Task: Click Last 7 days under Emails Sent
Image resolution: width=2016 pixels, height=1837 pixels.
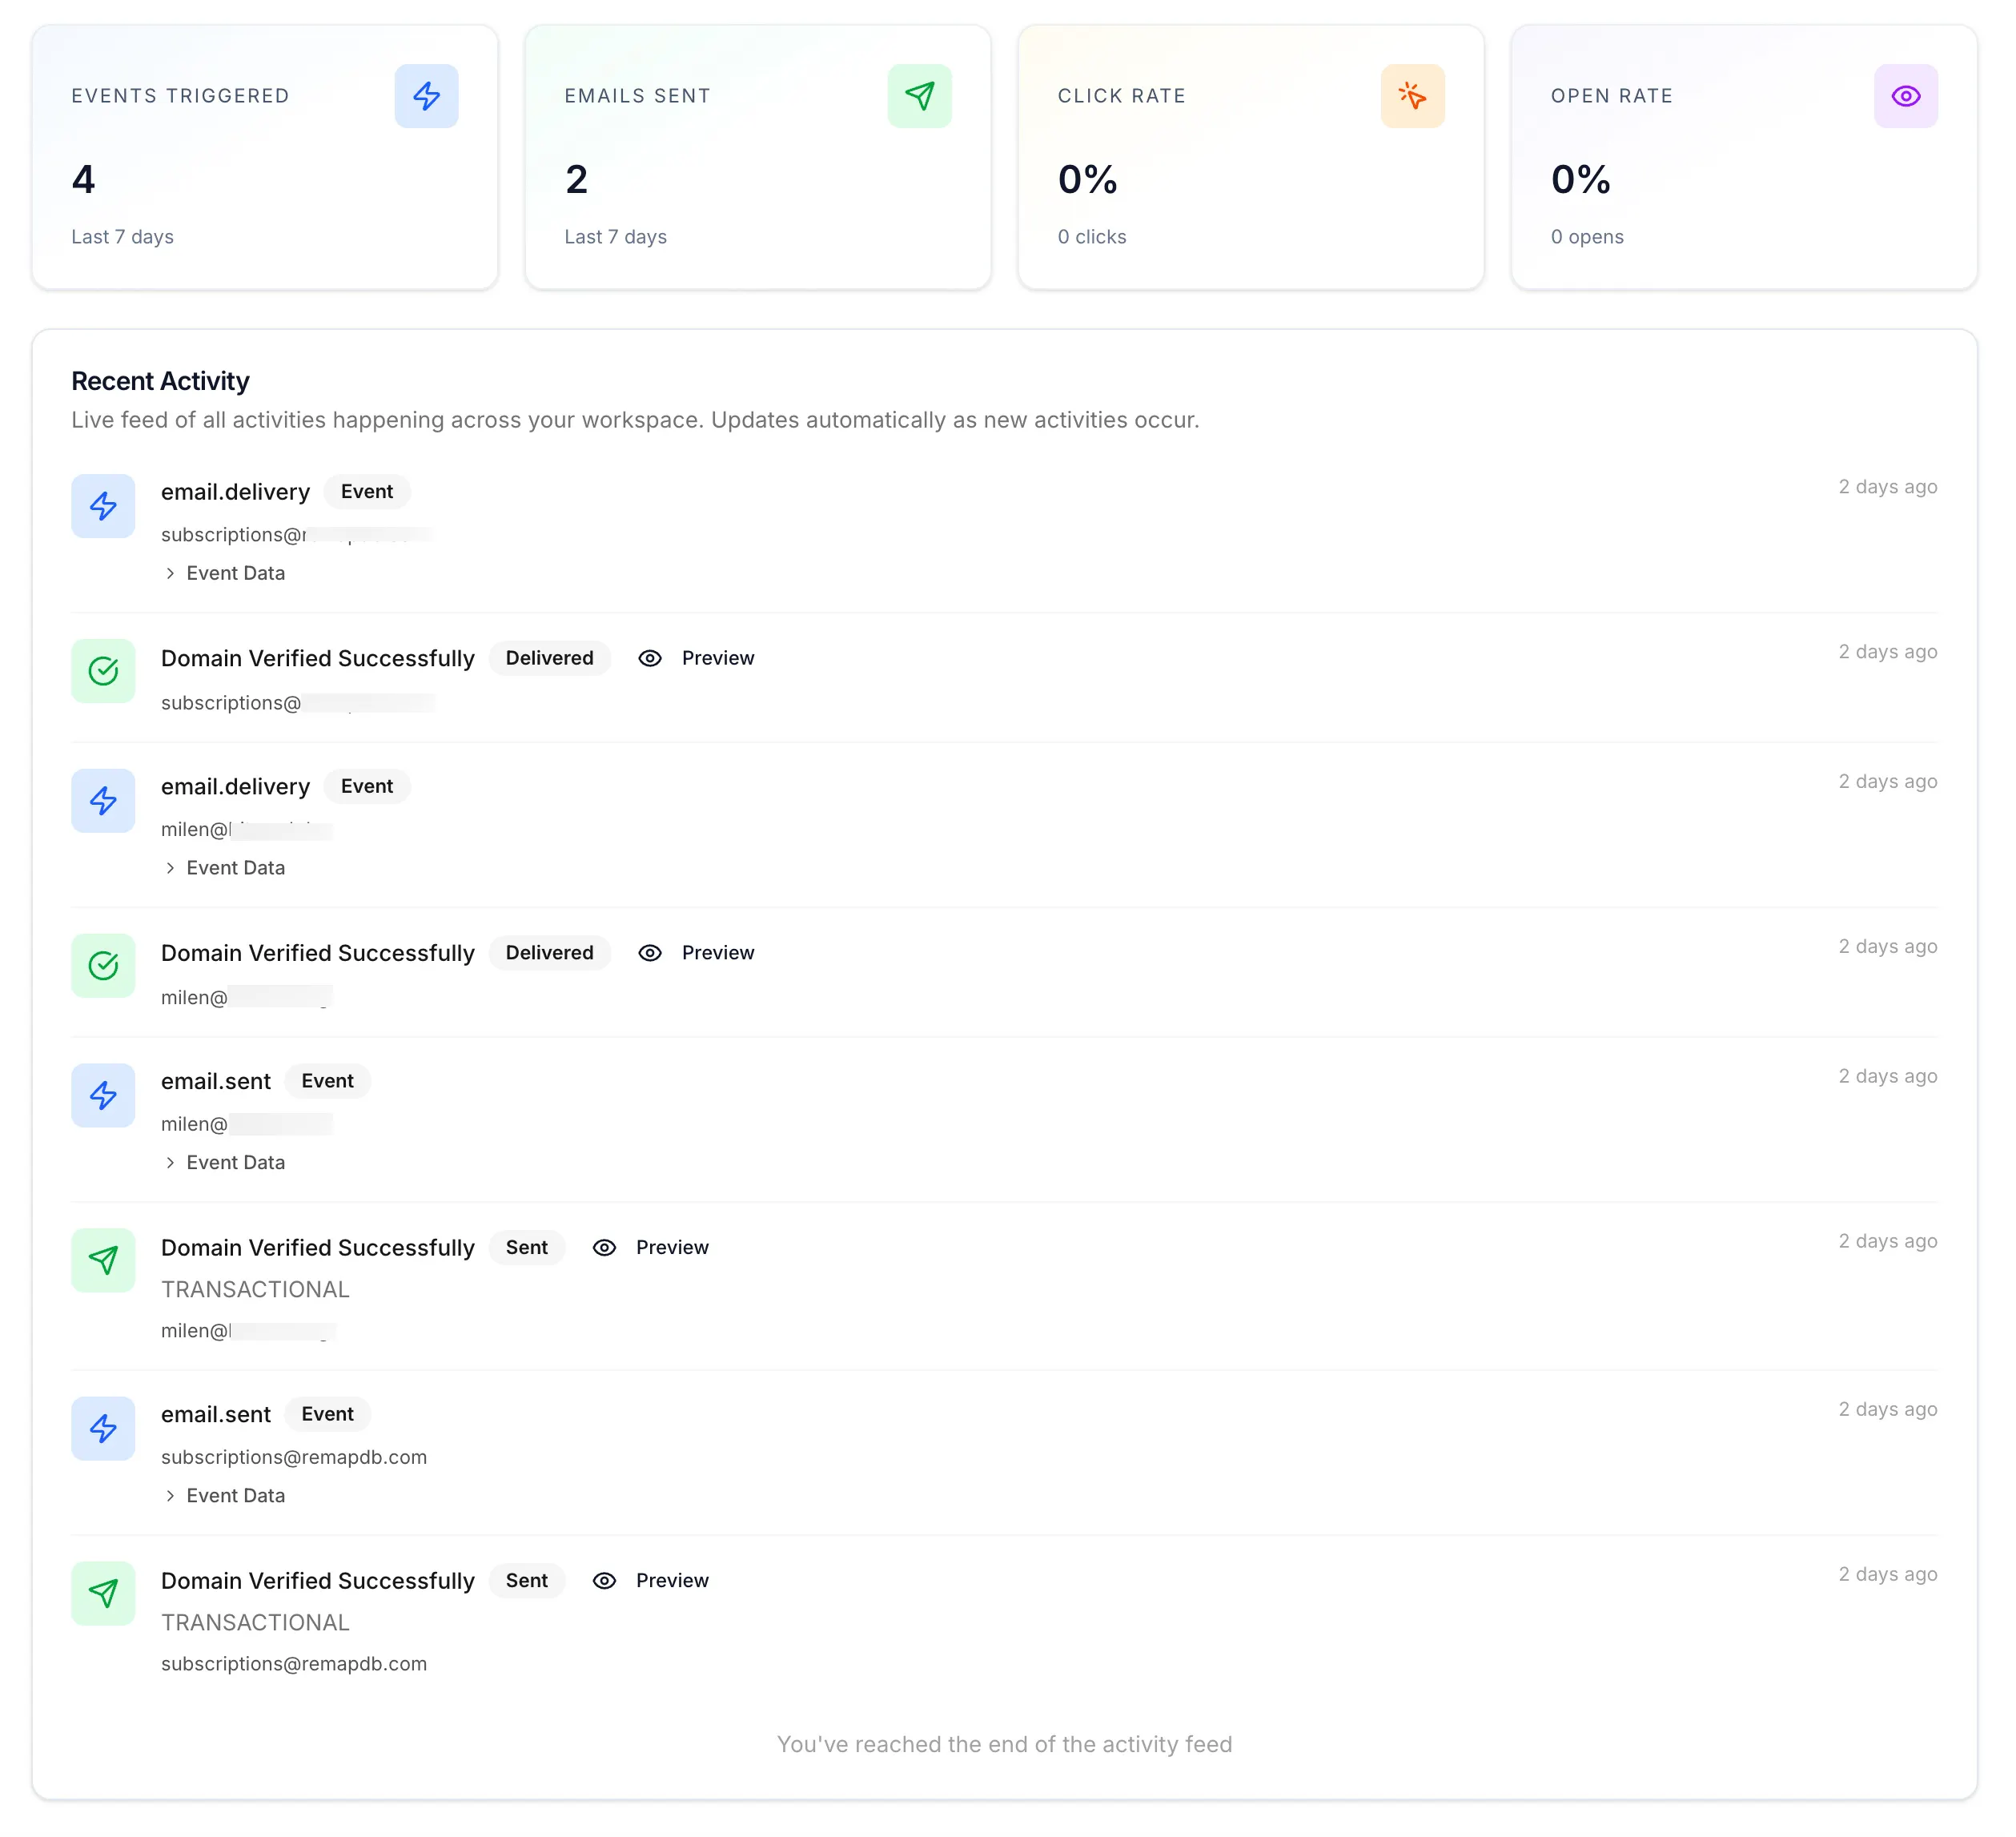Action: (x=615, y=237)
